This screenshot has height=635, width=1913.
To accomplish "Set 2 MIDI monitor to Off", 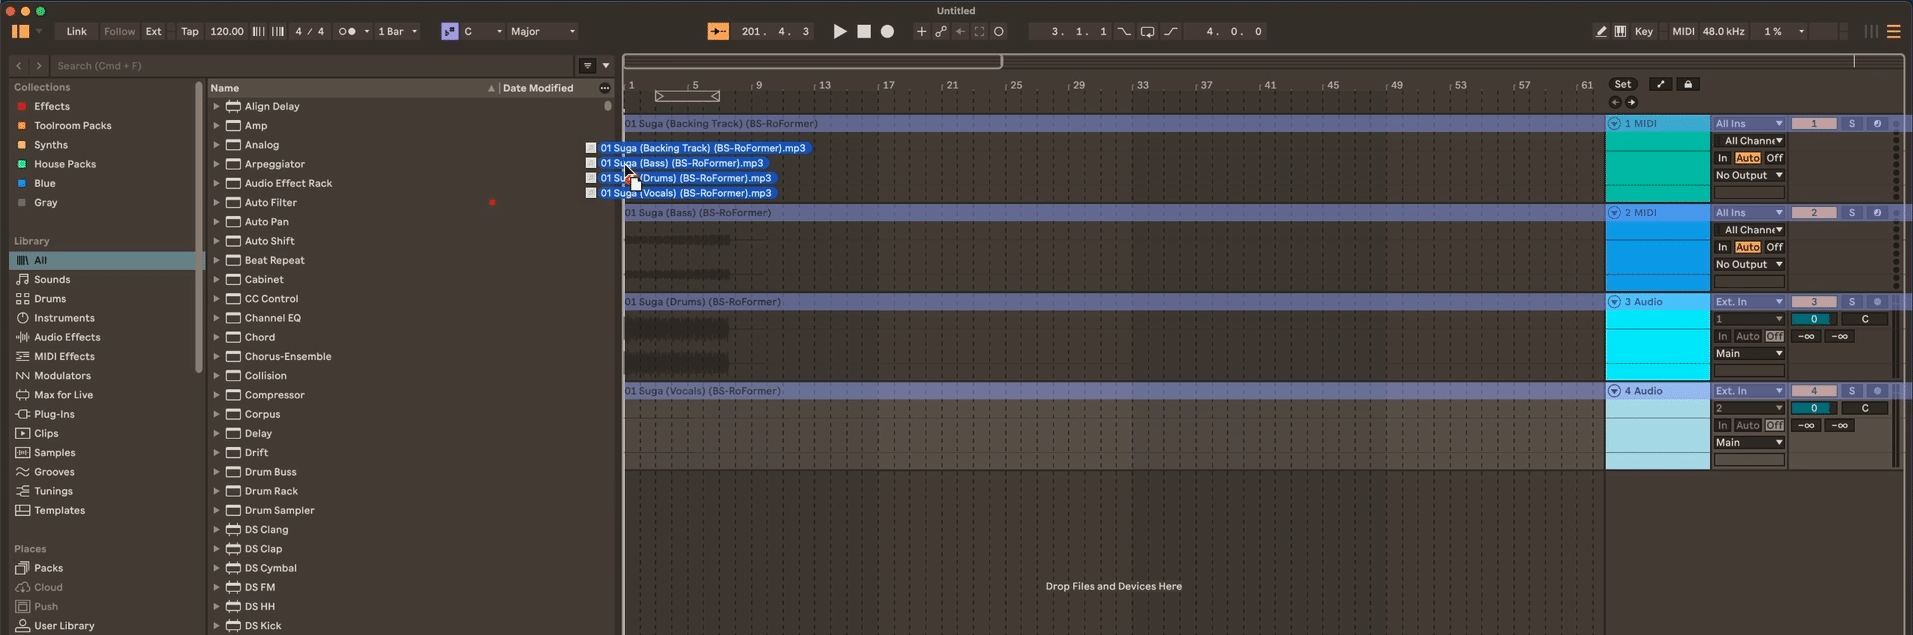I will click(x=1774, y=247).
